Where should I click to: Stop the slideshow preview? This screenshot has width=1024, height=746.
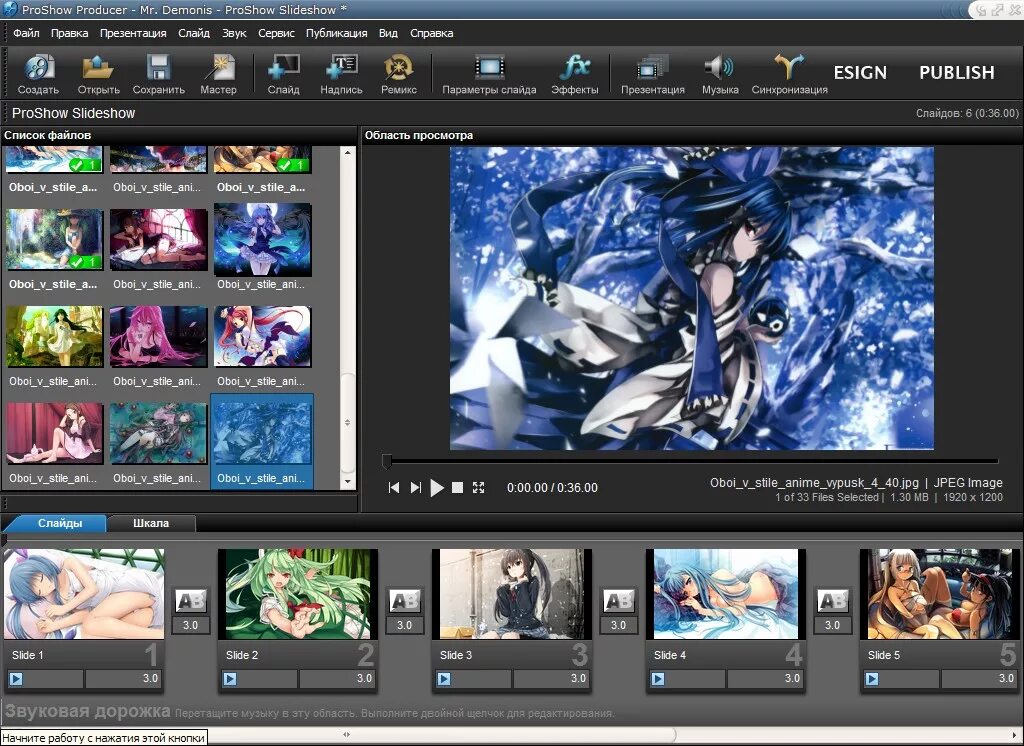pos(458,488)
